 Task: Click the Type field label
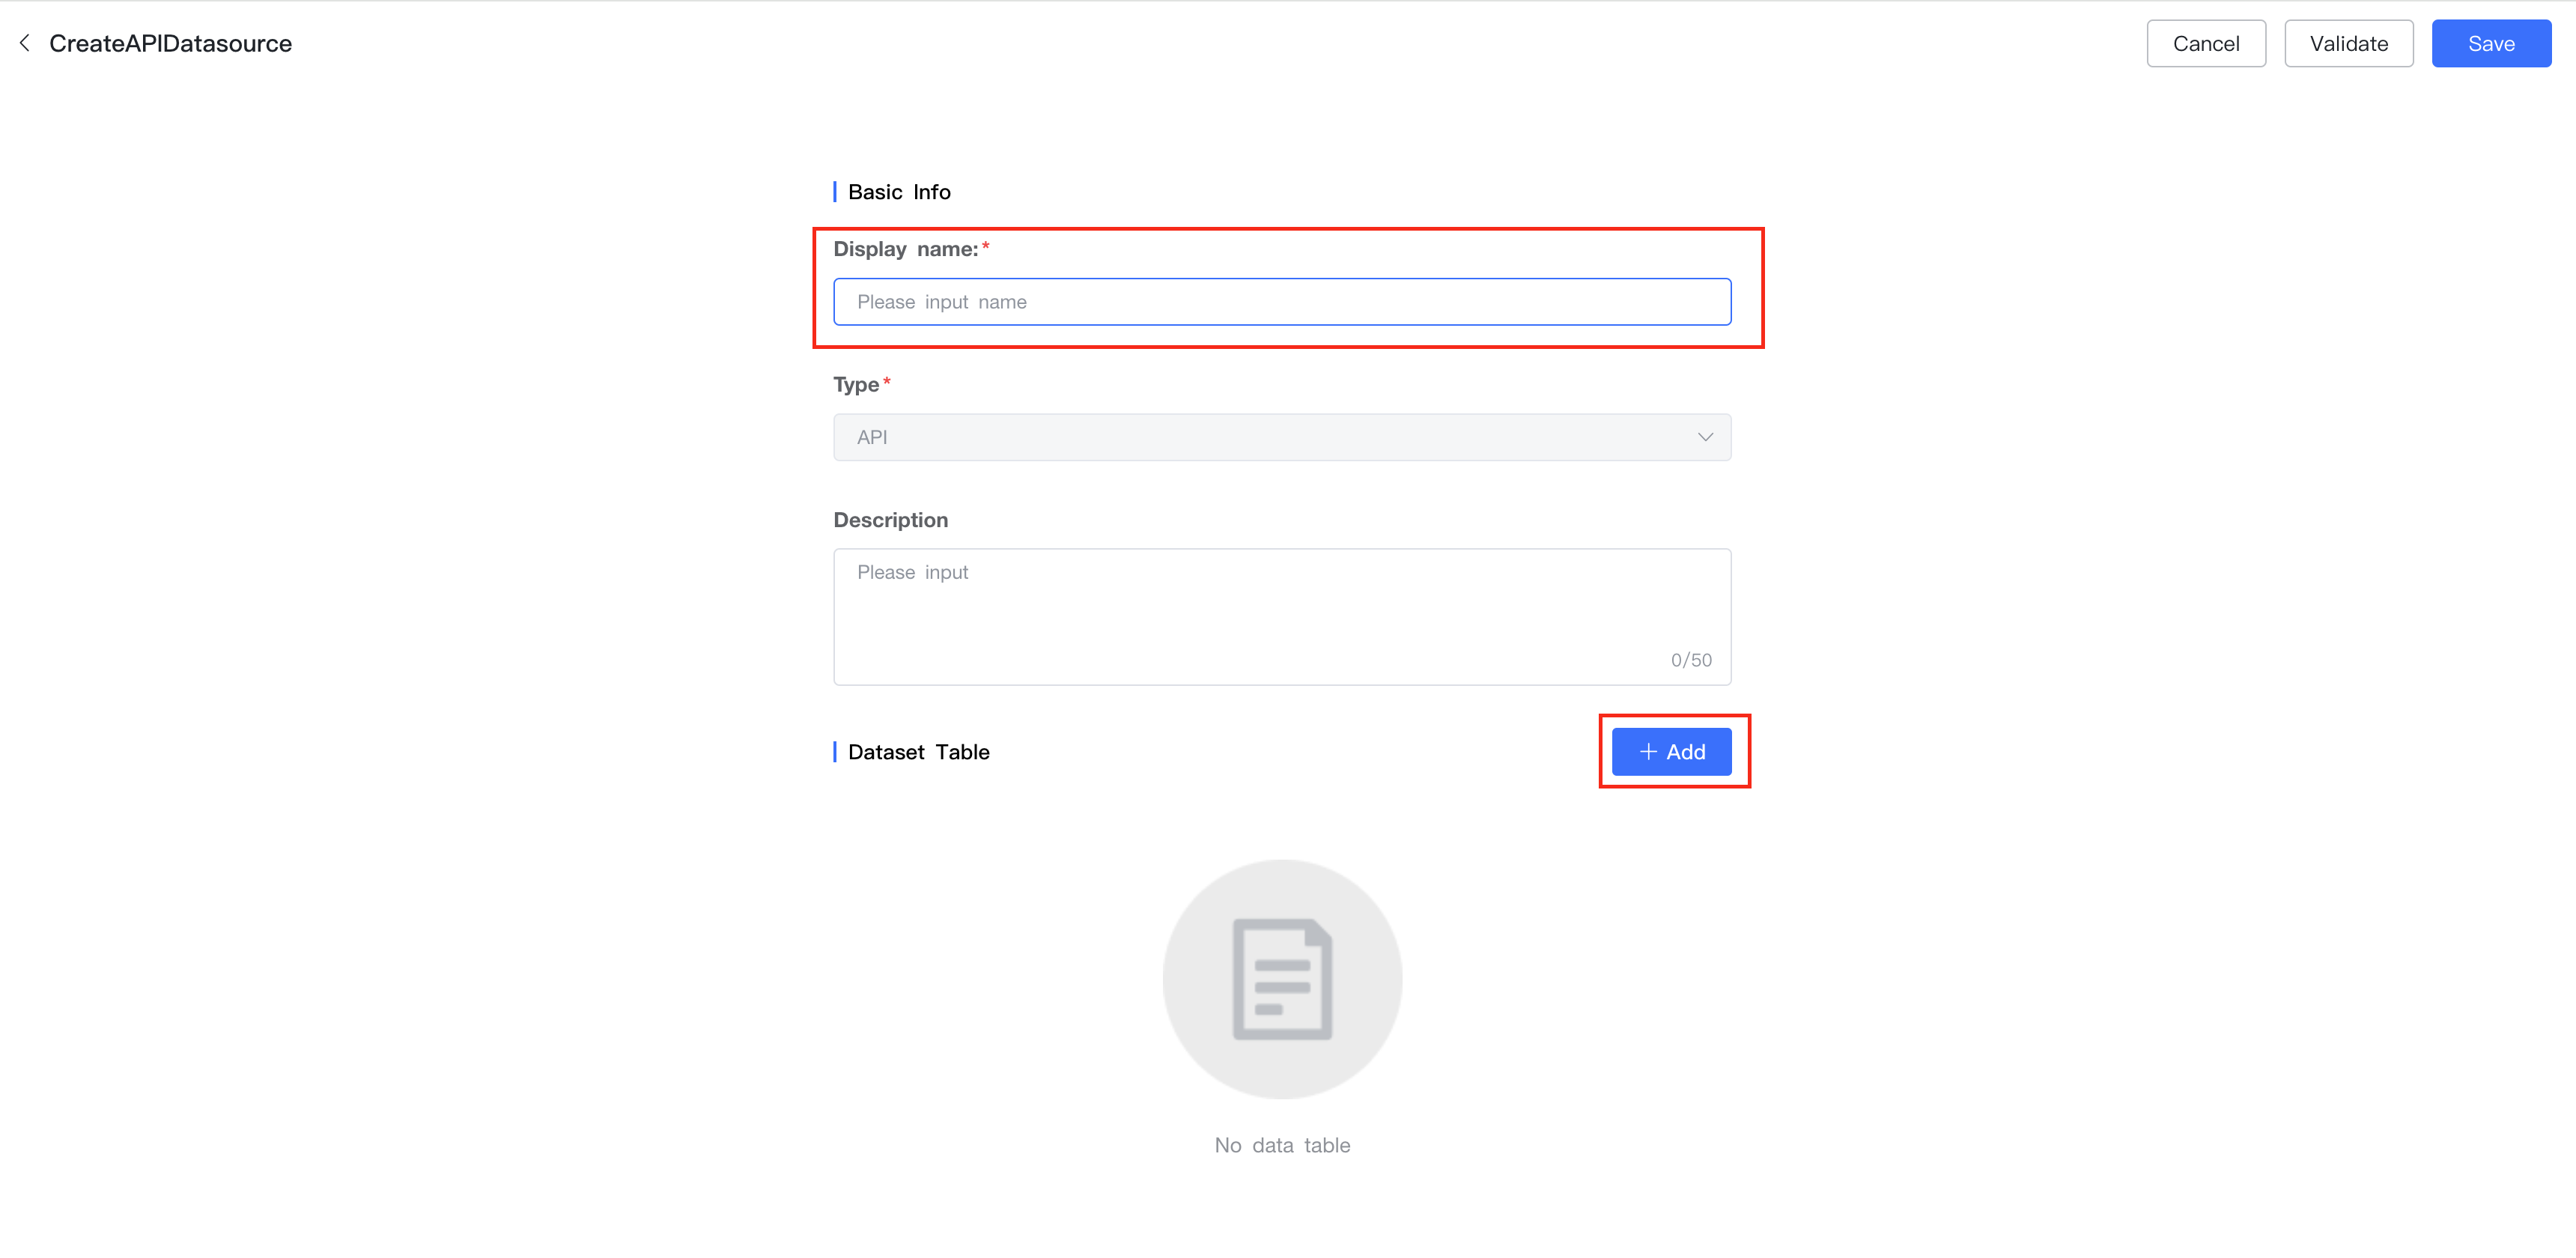856,385
